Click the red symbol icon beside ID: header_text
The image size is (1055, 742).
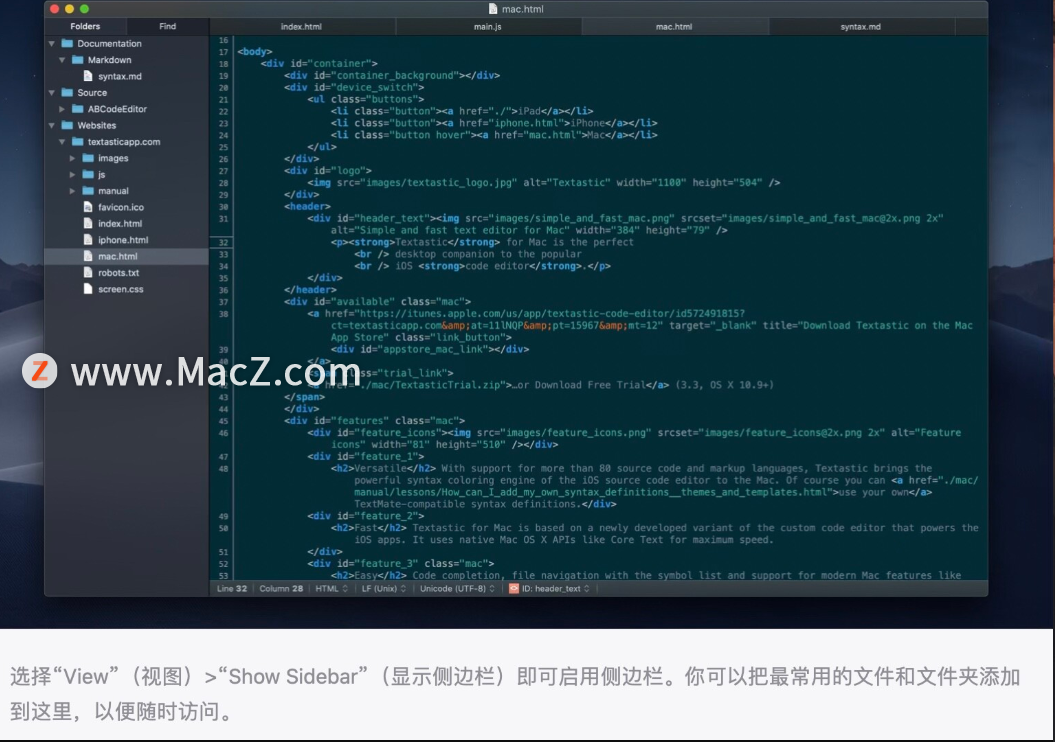tap(514, 589)
